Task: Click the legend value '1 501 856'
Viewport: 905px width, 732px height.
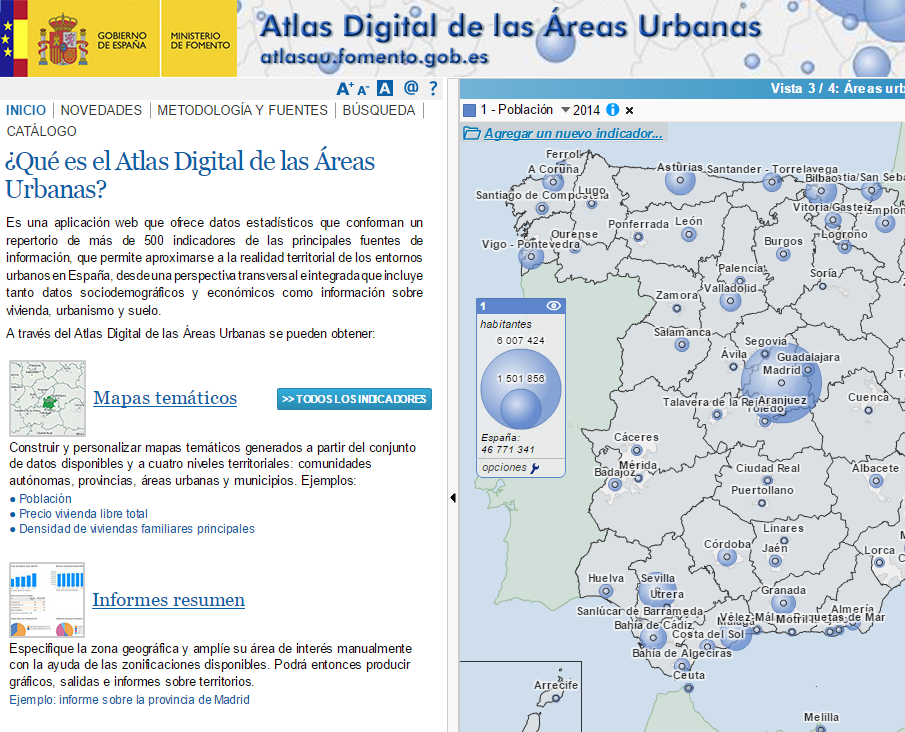Action: (521, 379)
